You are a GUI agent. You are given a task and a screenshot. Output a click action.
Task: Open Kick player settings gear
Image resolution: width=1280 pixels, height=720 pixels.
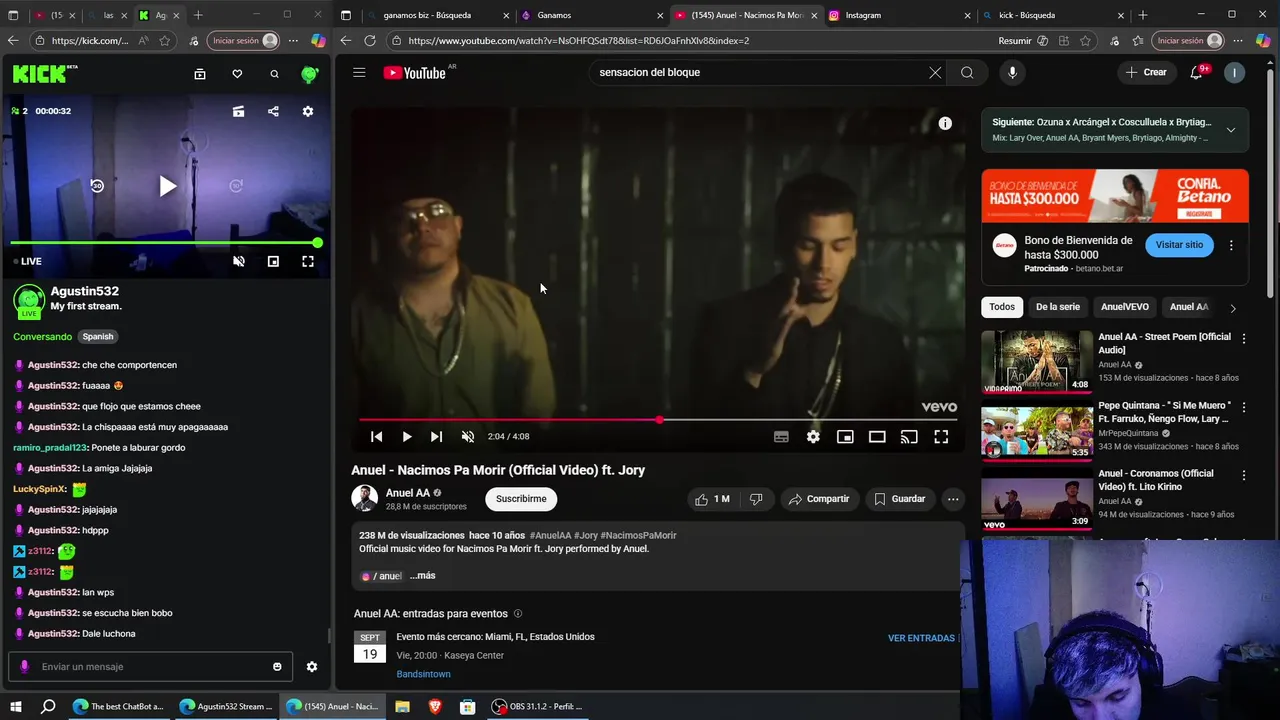coord(308,111)
